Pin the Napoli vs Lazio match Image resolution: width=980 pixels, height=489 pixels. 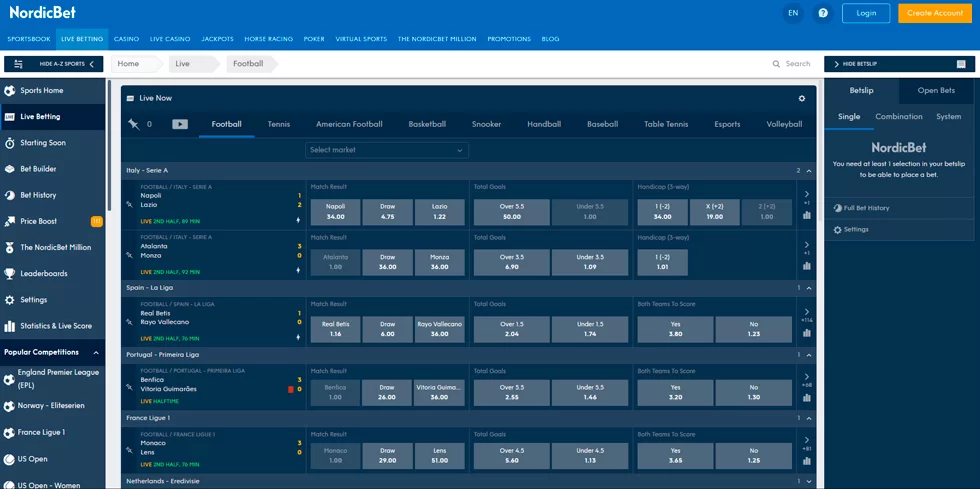[129, 204]
